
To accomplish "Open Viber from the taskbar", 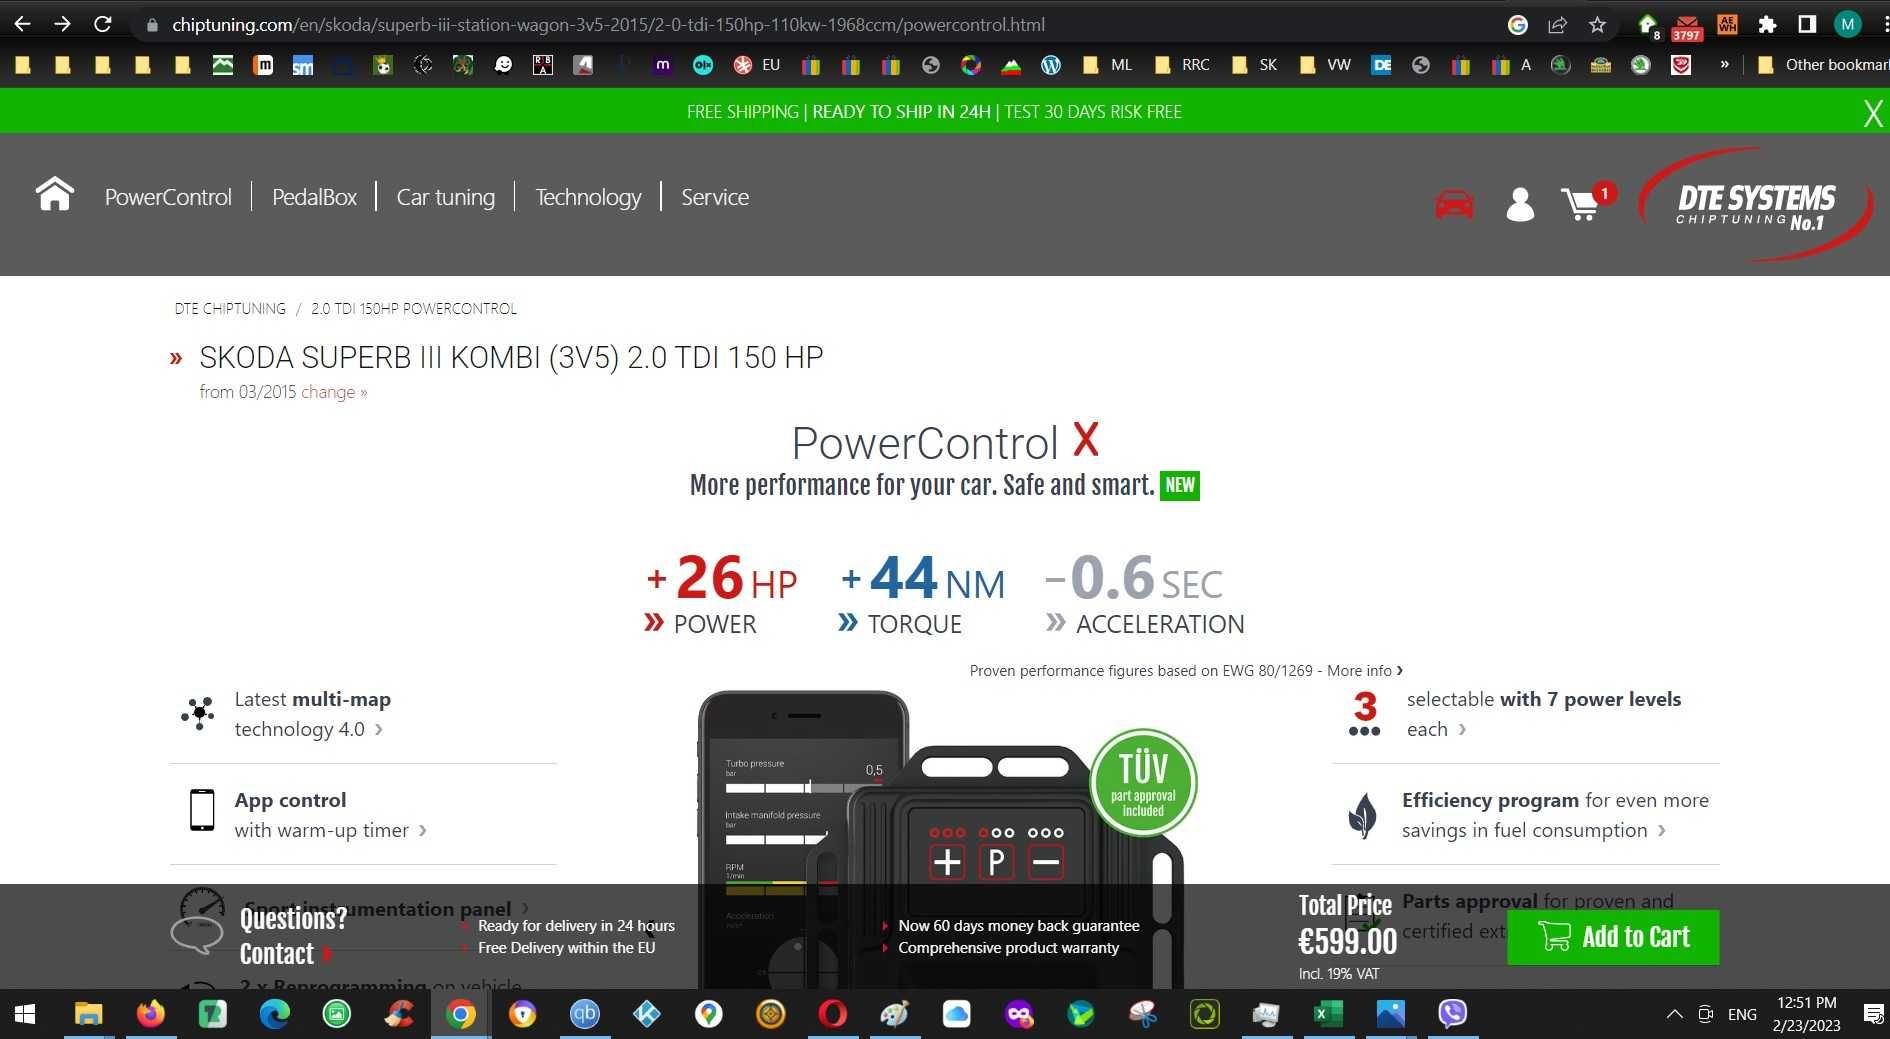I will [x=1452, y=1015].
